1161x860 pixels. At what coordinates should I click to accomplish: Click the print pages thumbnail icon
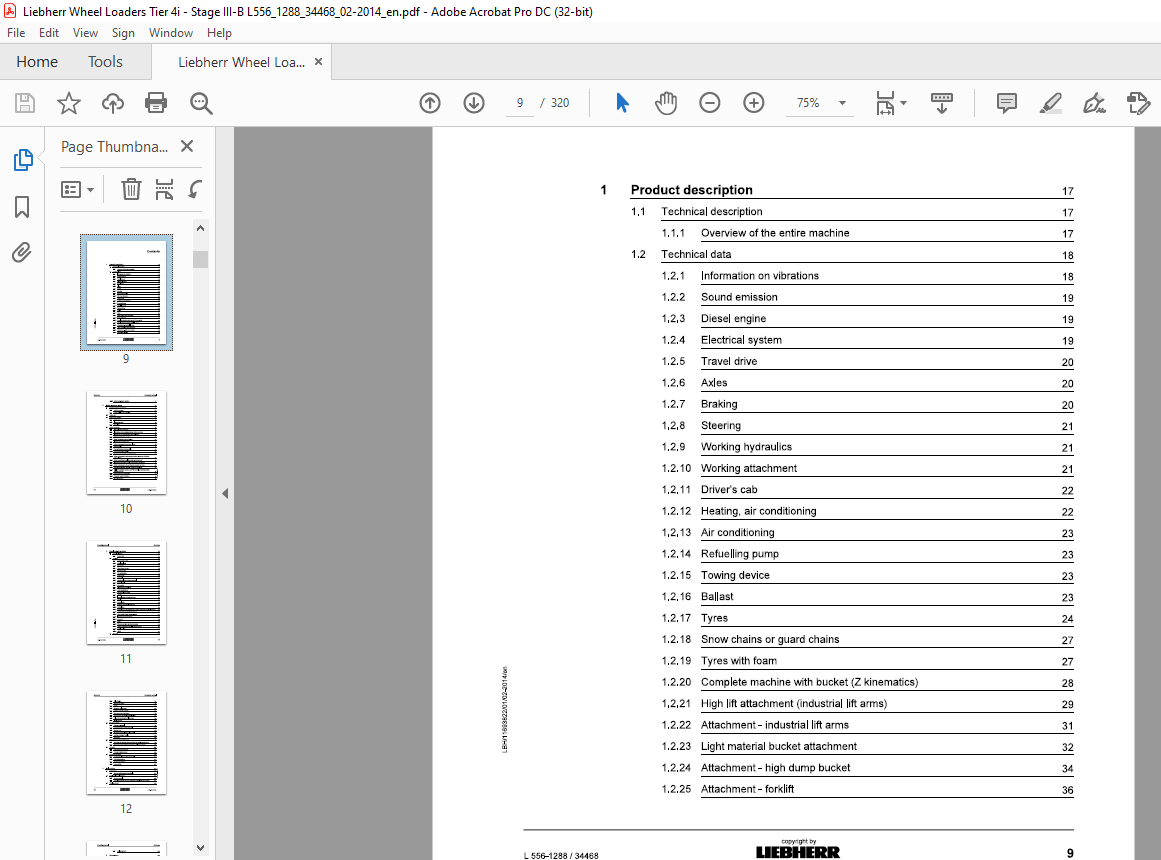[x=164, y=190]
